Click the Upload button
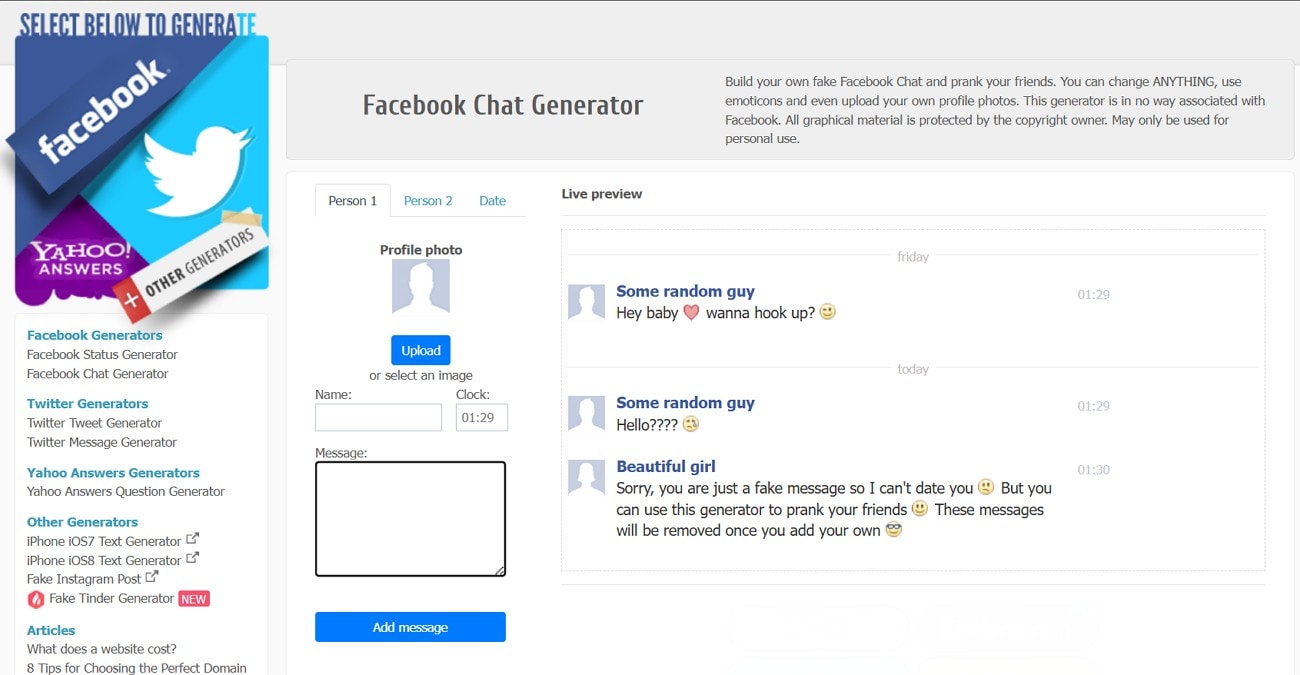 pos(421,350)
